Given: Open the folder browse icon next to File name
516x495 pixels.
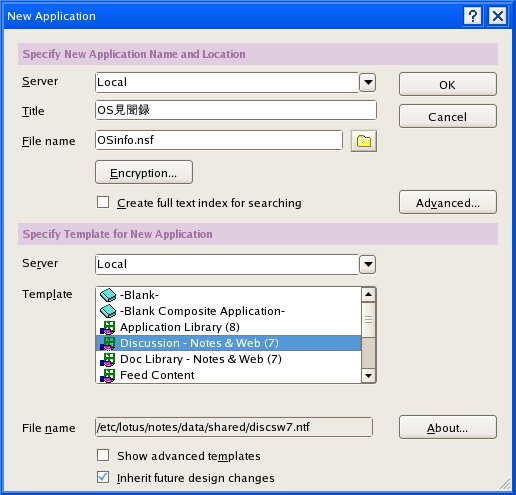Looking at the screenshot, I should [364, 141].
